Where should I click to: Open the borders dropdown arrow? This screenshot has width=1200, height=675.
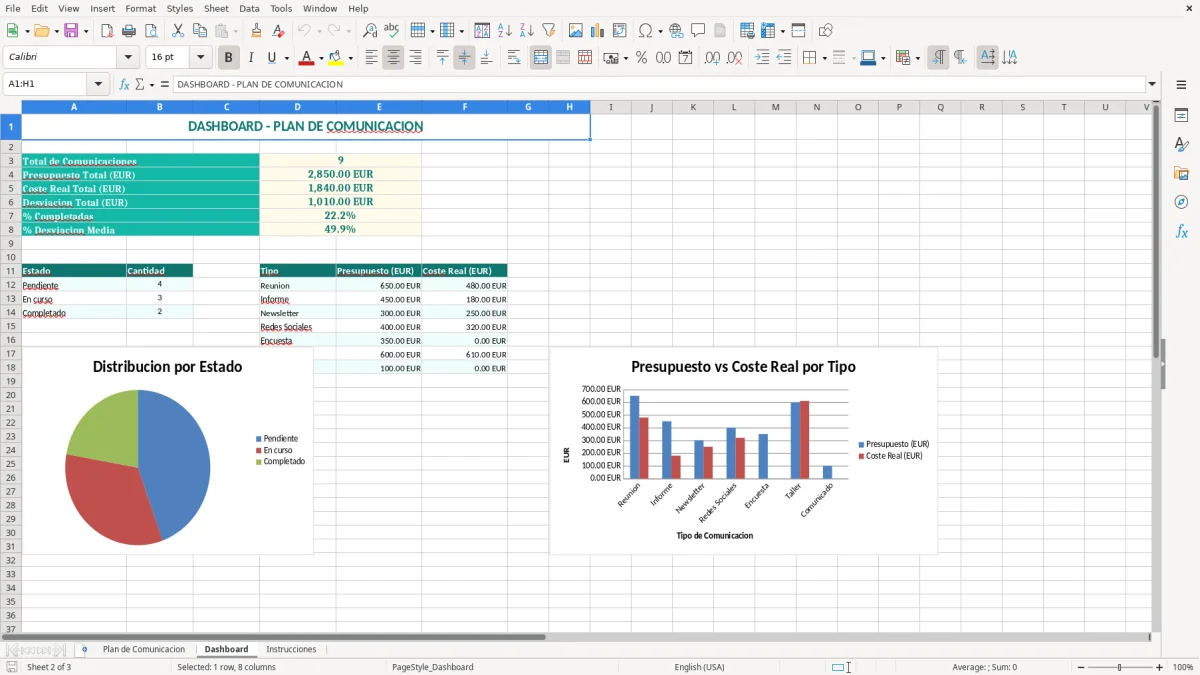(823, 58)
